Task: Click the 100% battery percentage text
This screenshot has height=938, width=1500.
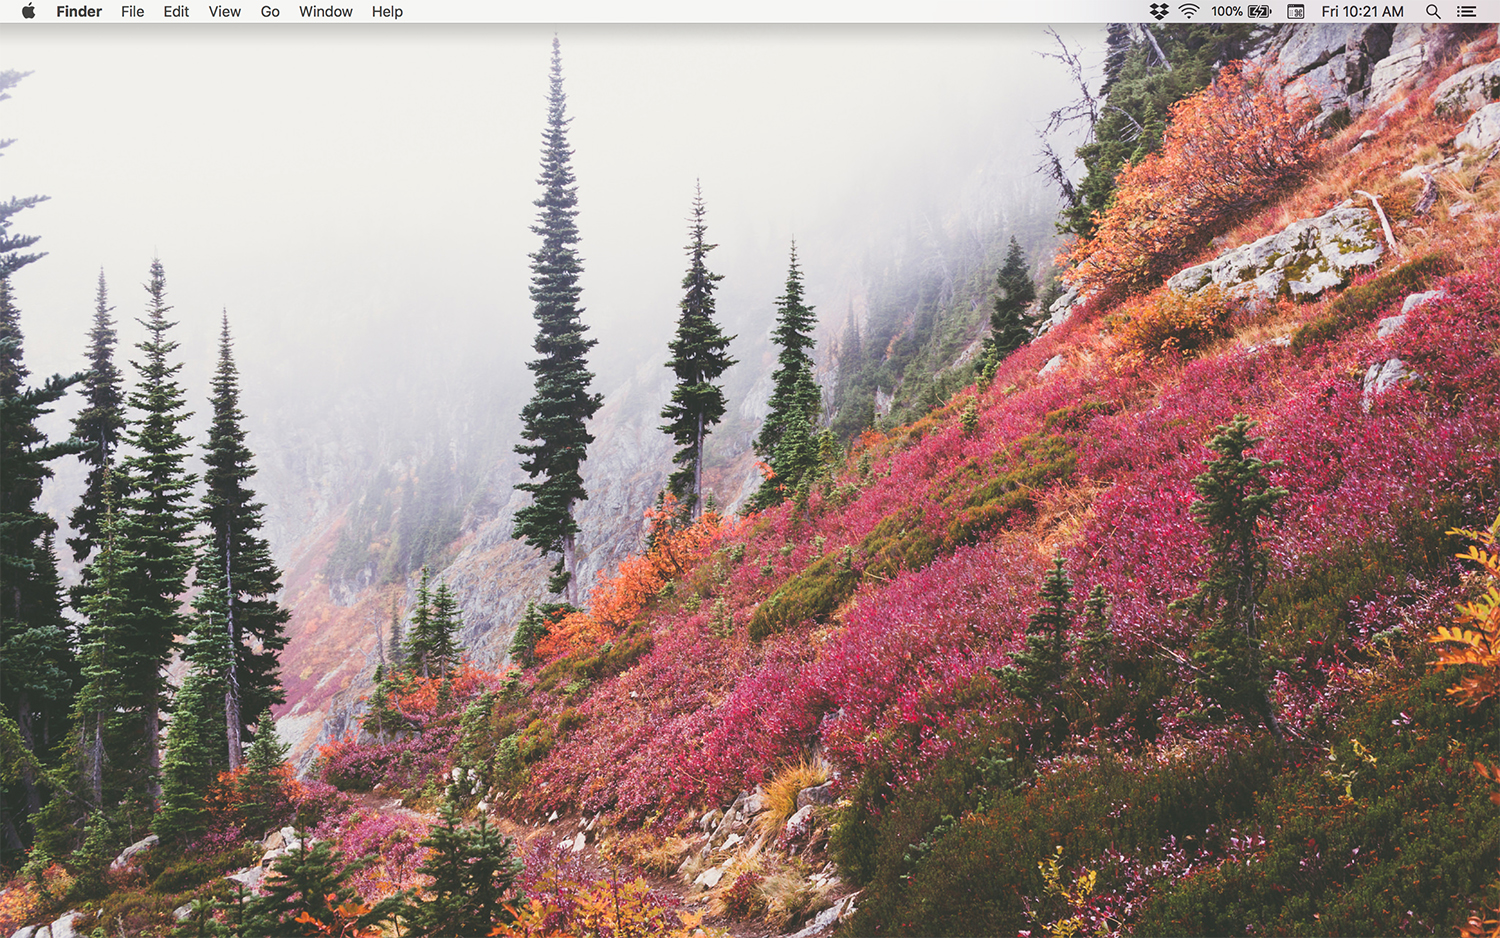Action: pyautogui.click(x=1226, y=11)
